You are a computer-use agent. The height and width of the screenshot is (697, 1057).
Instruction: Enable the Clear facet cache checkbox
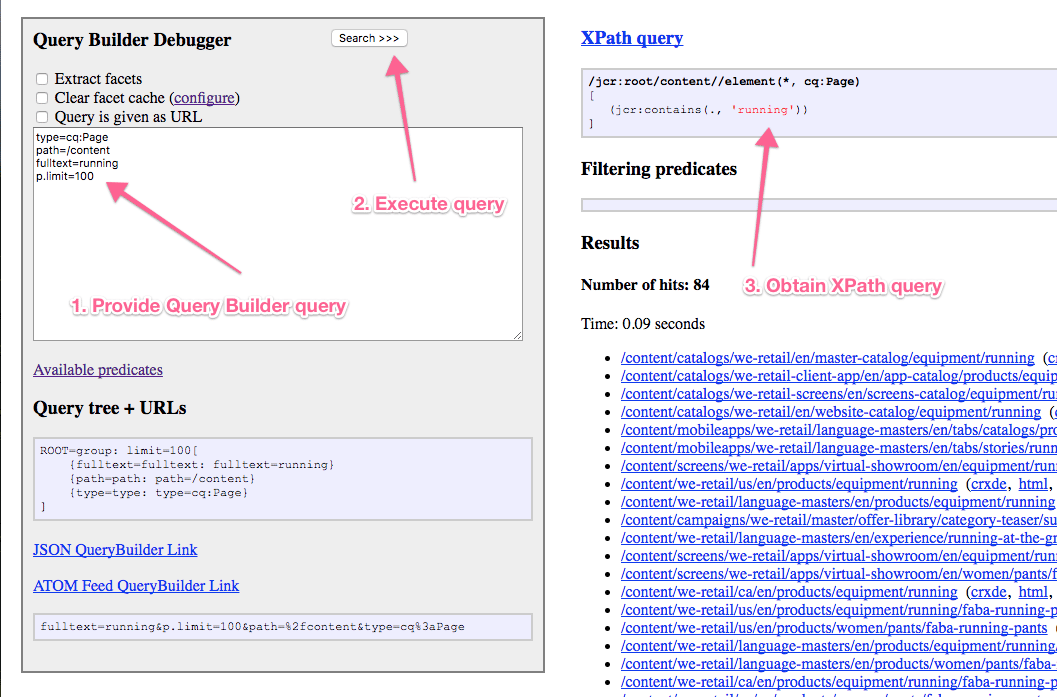coord(41,98)
